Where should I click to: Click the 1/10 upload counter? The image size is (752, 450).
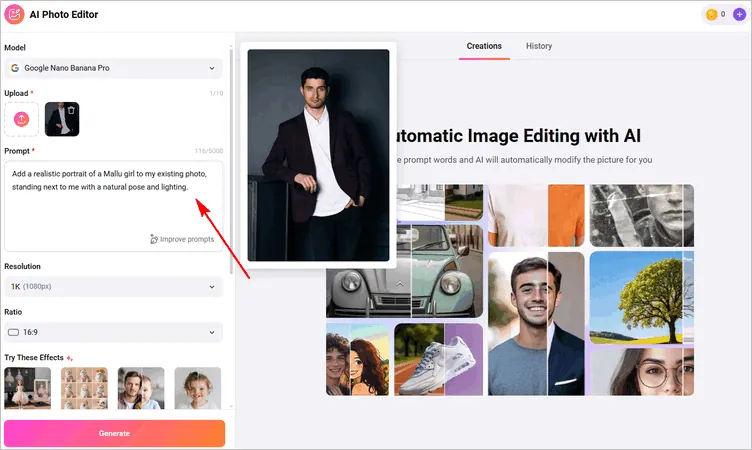click(x=216, y=93)
